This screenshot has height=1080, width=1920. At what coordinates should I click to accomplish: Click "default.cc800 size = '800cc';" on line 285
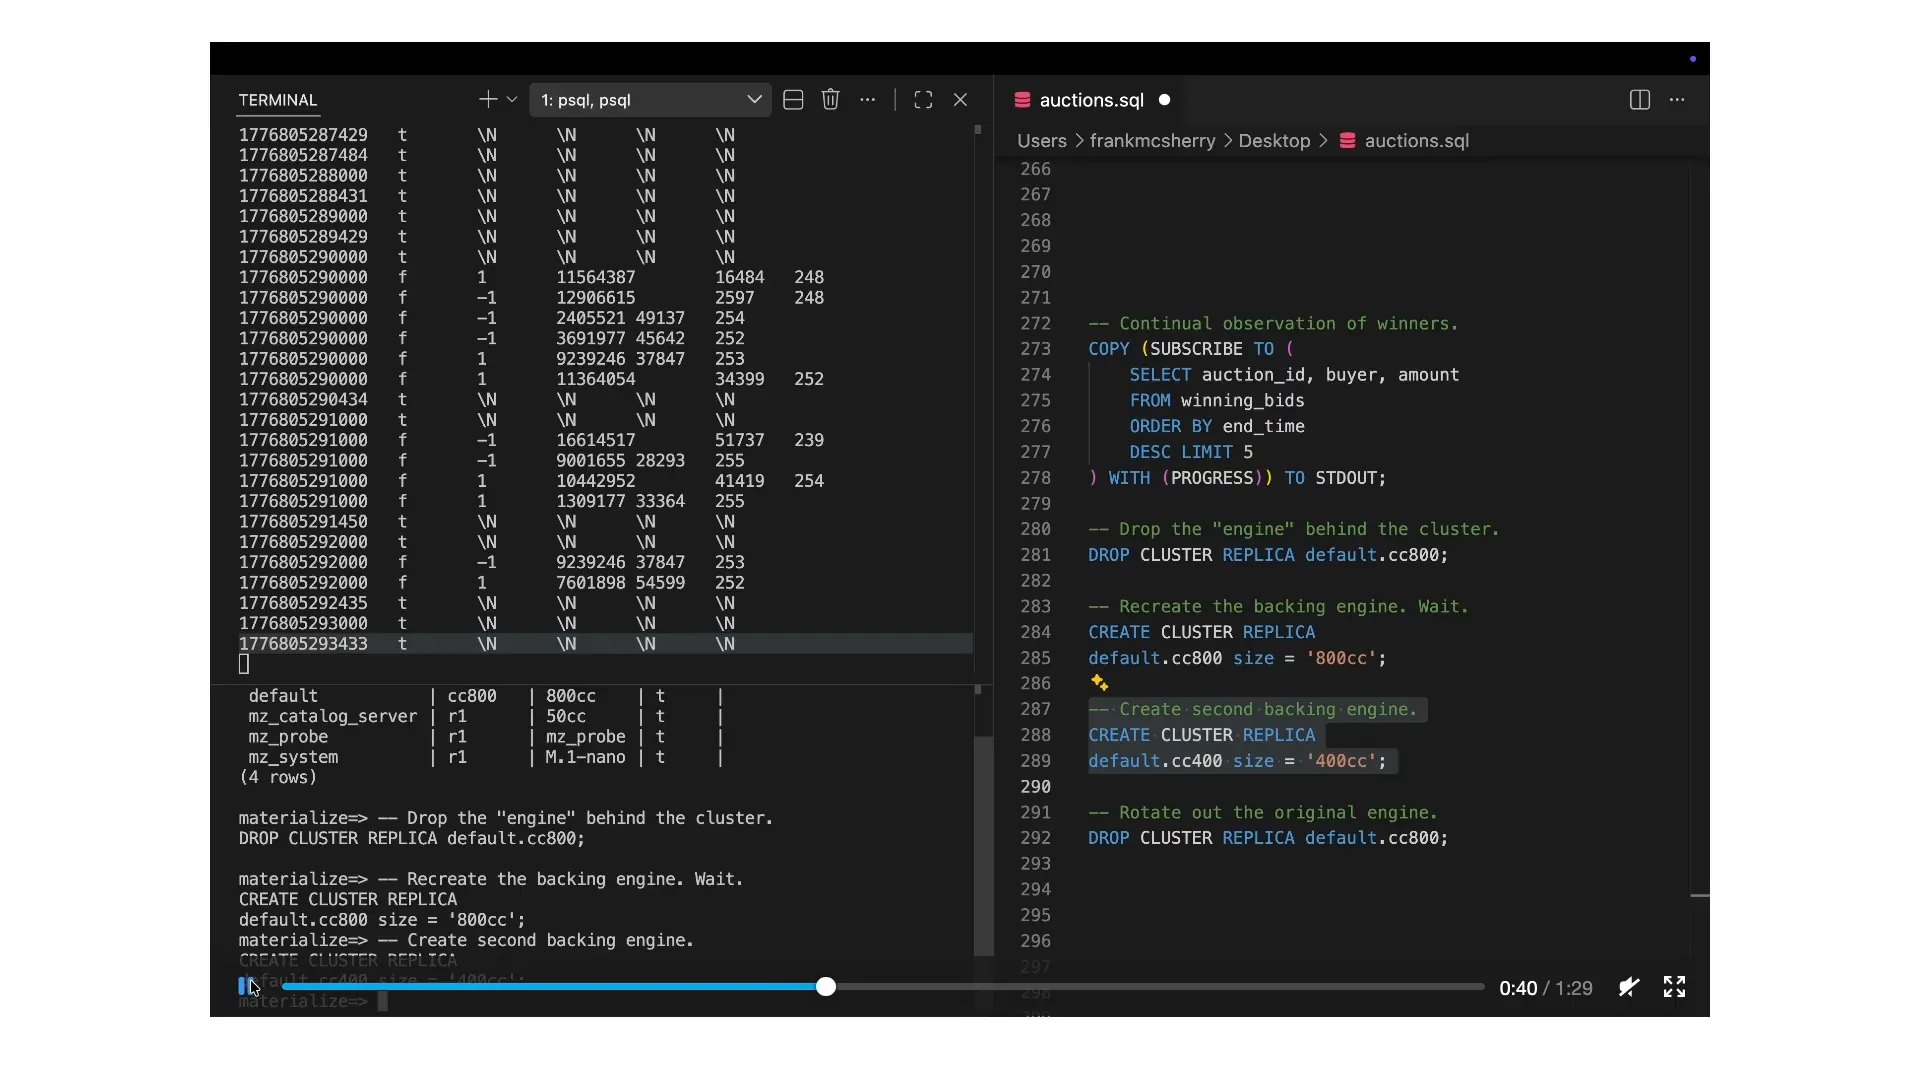pos(1237,658)
